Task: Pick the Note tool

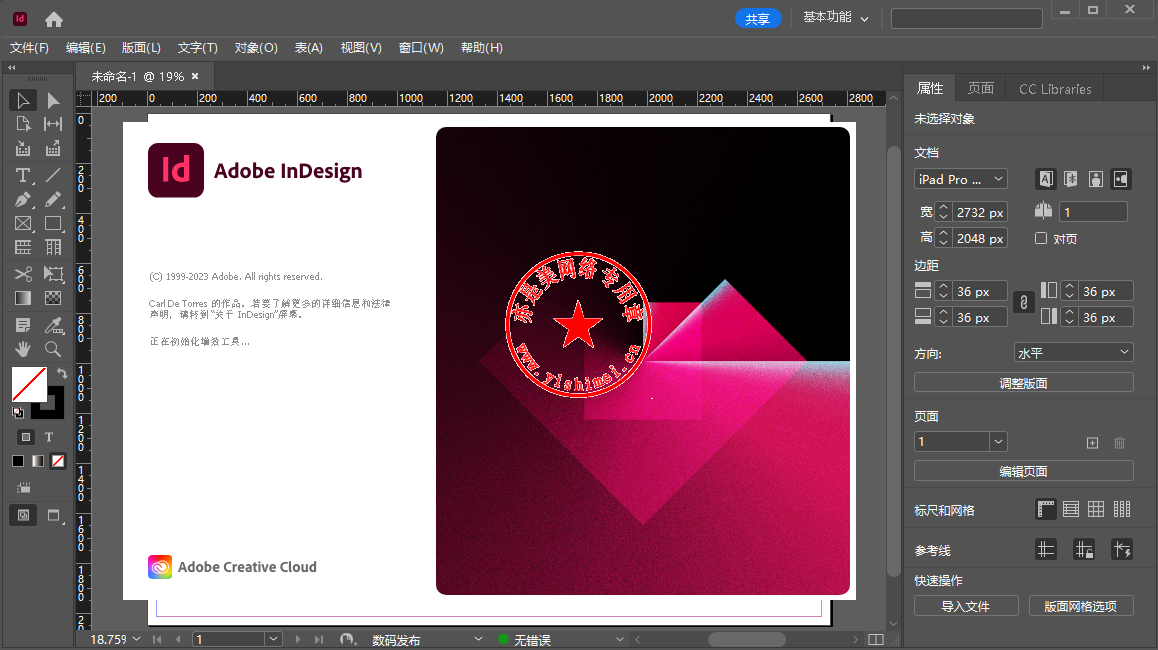Action: click(x=23, y=325)
